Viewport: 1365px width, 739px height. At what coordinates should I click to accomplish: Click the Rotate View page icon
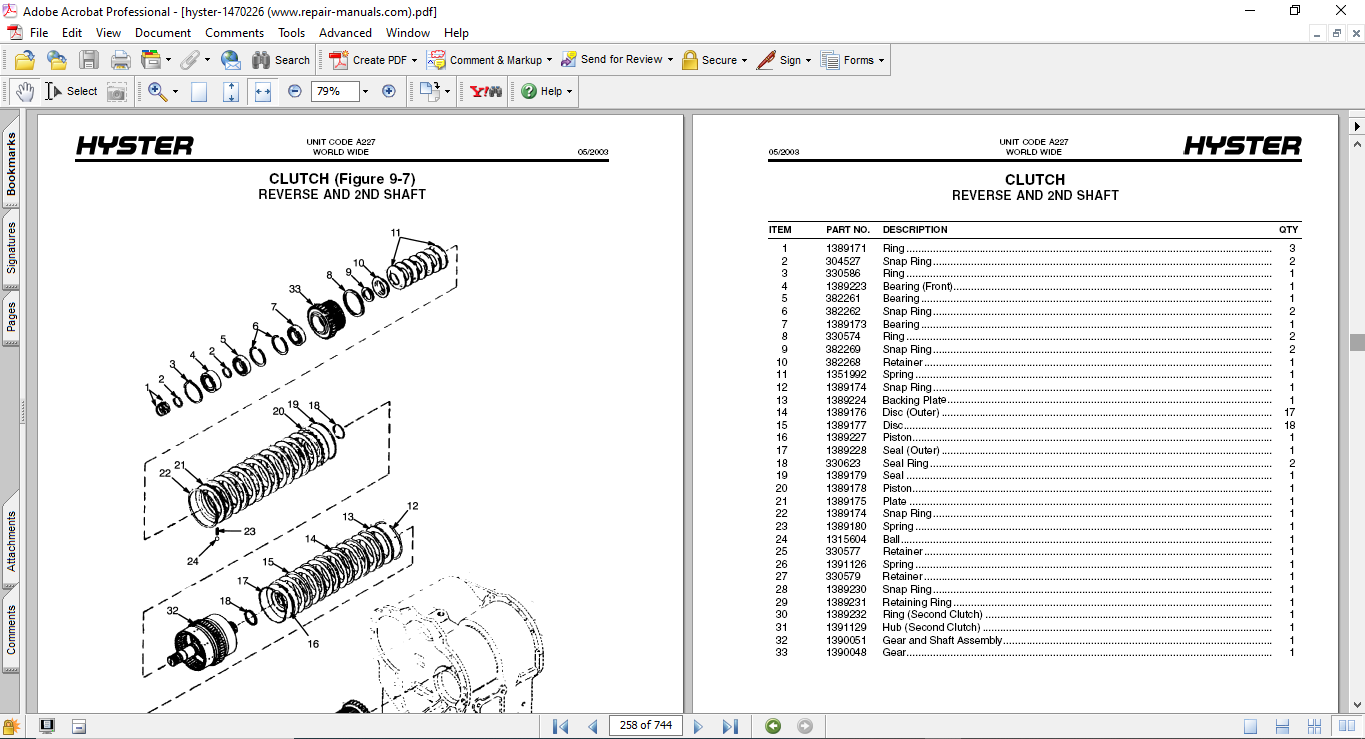click(x=430, y=91)
